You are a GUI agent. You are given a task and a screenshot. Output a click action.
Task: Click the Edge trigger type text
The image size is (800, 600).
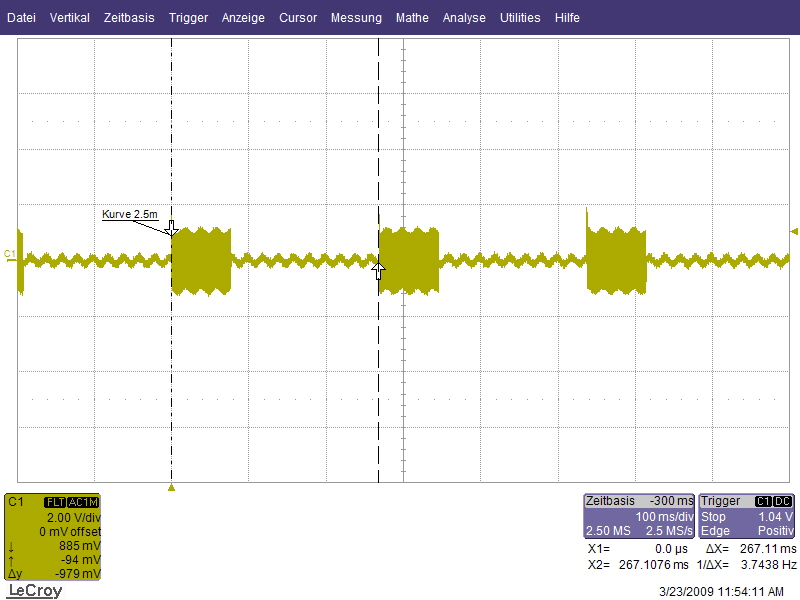click(715, 531)
